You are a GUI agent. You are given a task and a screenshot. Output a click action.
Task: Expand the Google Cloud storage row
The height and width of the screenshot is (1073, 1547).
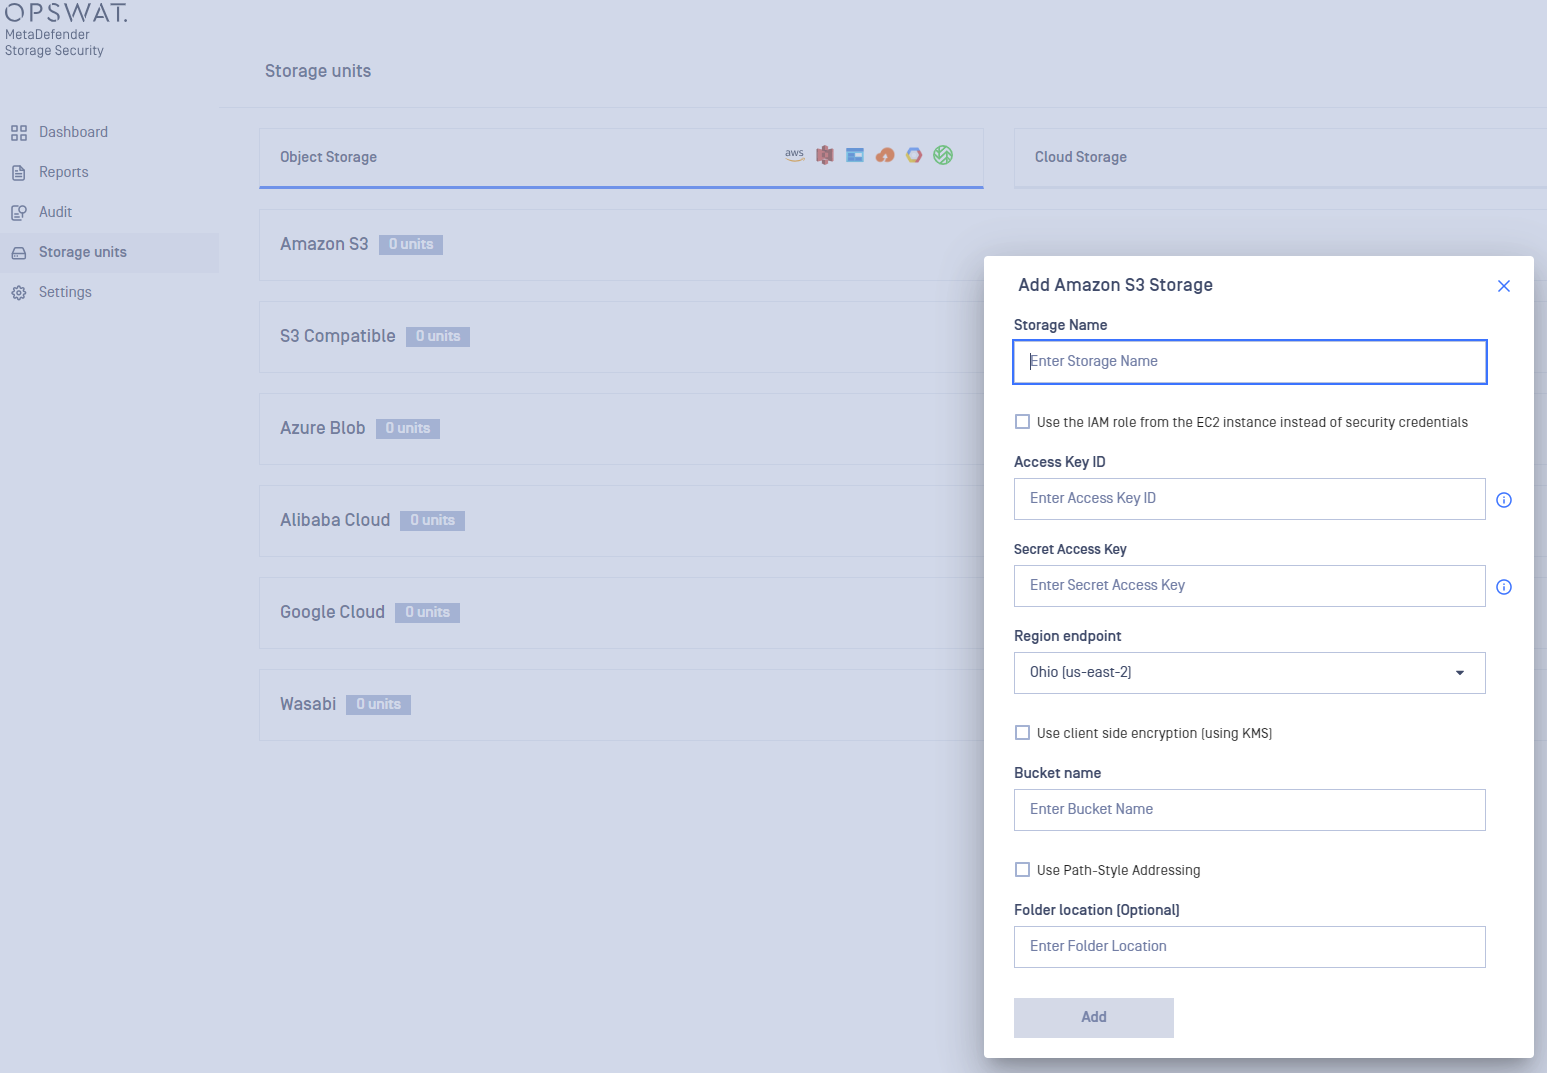(x=621, y=613)
